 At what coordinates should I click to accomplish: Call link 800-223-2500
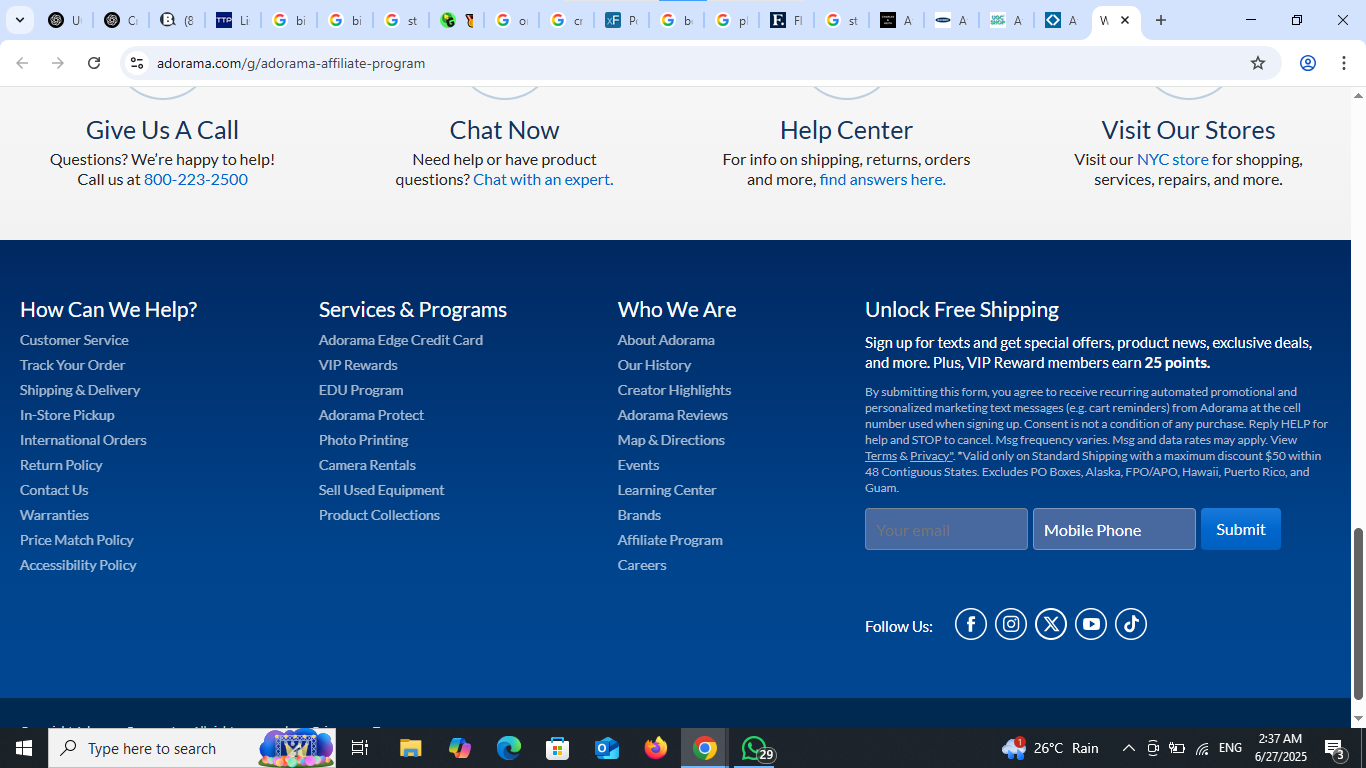click(196, 180)
